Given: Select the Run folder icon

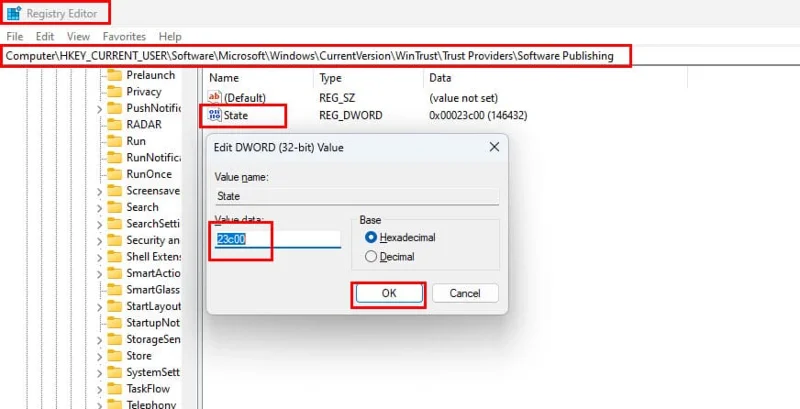Looking at the screenshot, I should tap(115, 141).
